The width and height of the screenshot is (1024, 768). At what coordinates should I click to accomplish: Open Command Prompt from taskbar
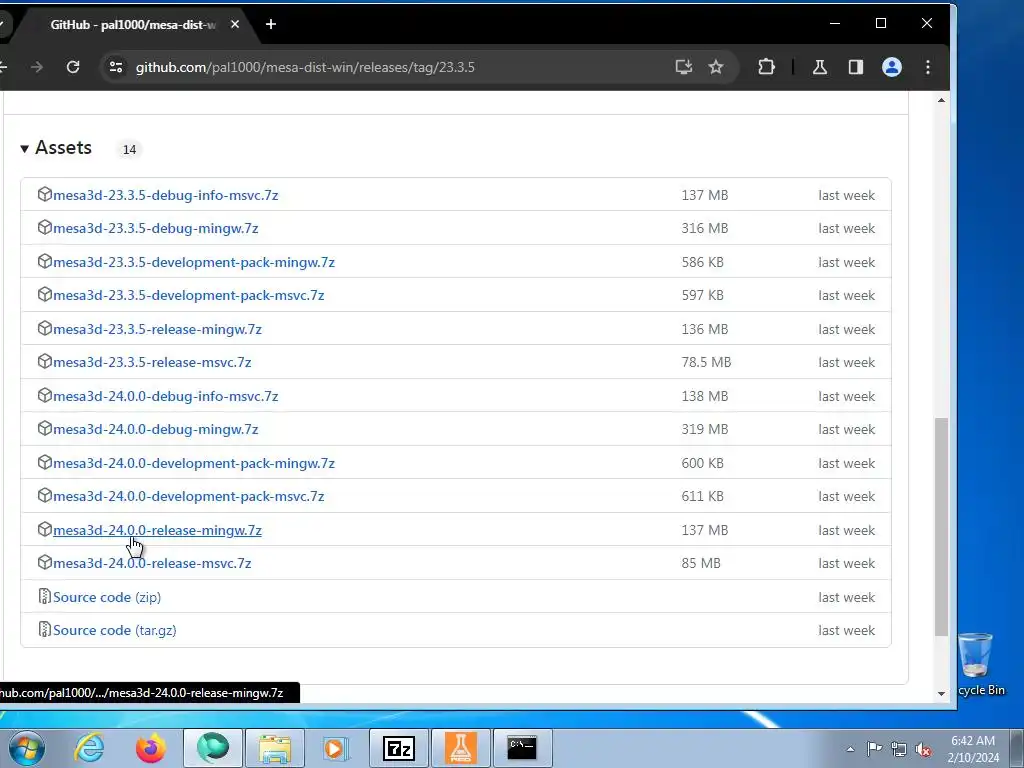522,748
